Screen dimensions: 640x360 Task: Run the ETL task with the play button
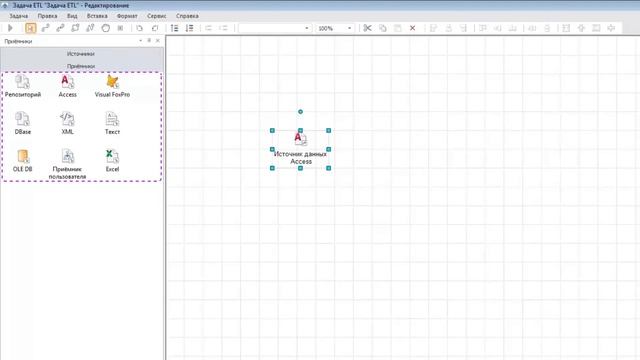click(x=11, y=28)
